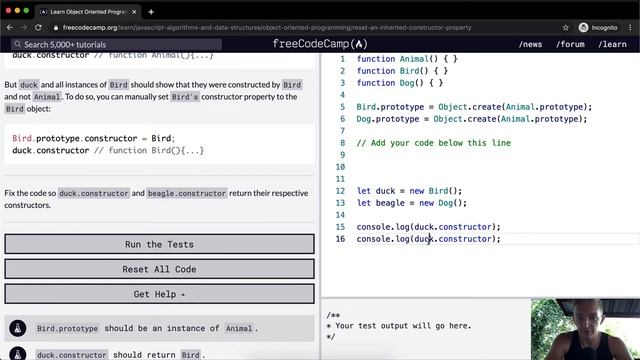The height and width of the screenshot is (360, 640).
Task: Click macOS green fullscreen window button
Action: (27, 11)
